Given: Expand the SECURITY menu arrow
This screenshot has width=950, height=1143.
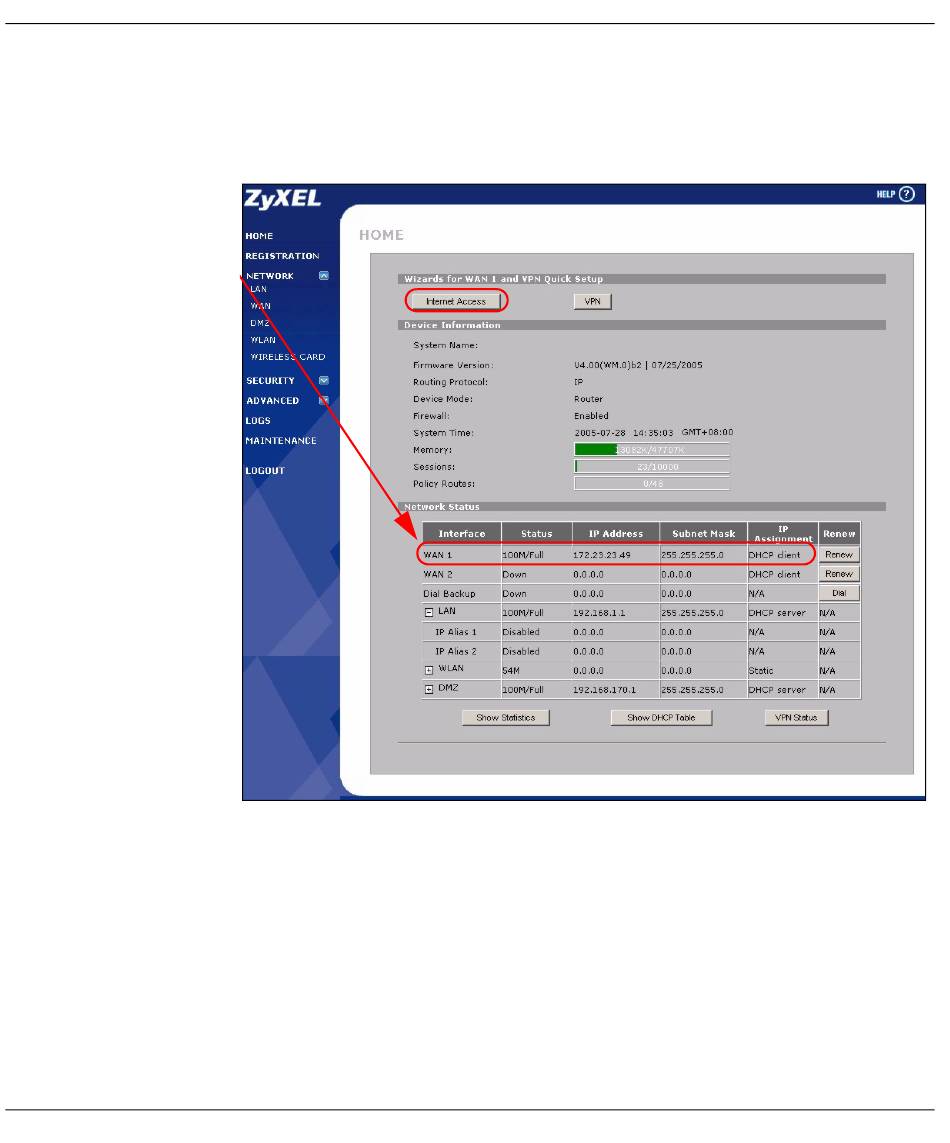Looking at the screenshot, I should (x=324, y=381).
